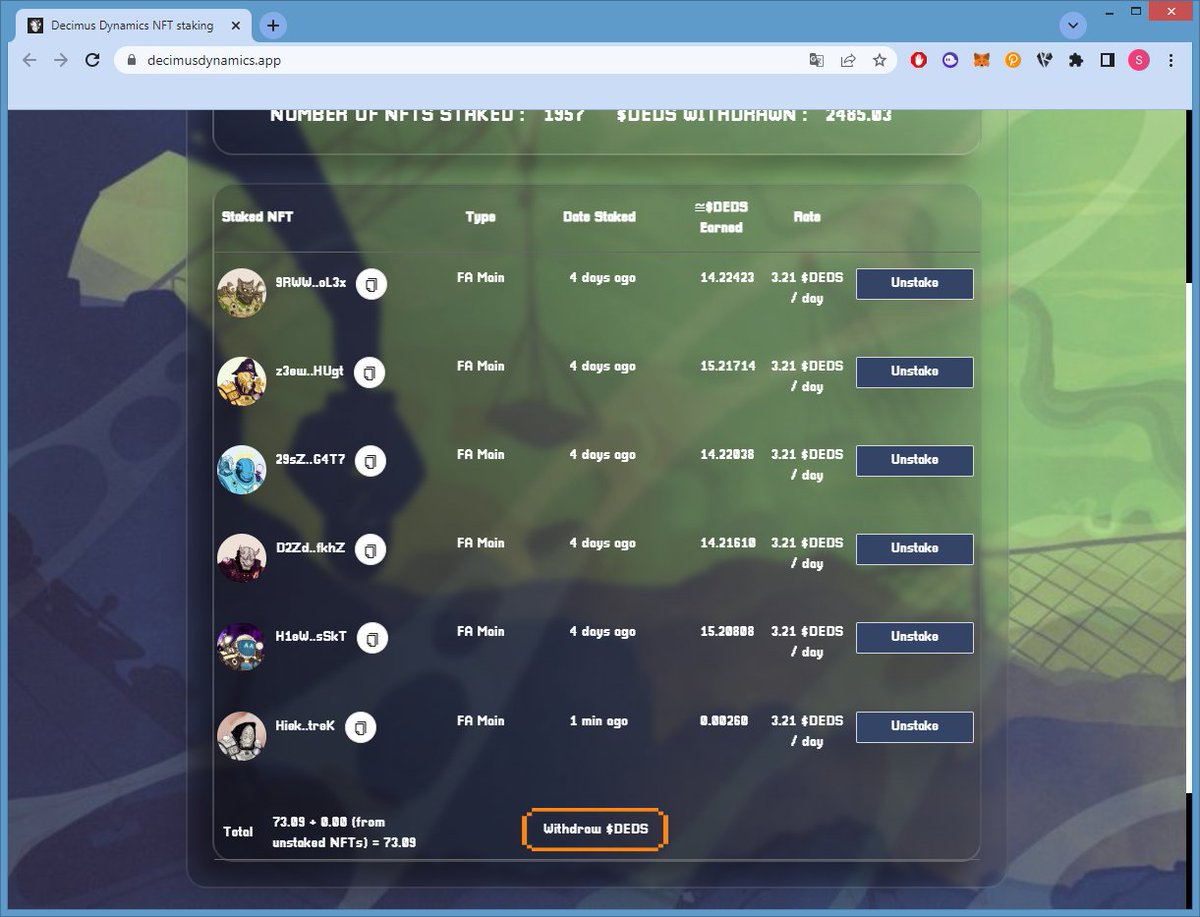View site security lock info

[x=130, y=60]
